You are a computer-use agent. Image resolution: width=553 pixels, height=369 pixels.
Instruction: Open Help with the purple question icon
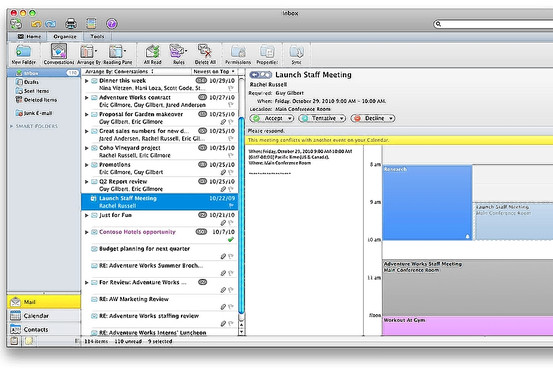[x=111, y=24]
